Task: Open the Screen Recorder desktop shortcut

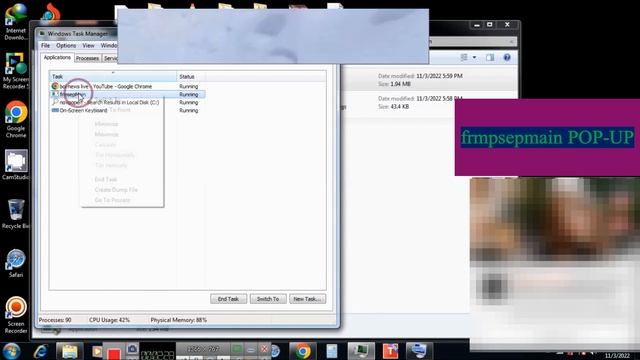Action: click(16, 315)
